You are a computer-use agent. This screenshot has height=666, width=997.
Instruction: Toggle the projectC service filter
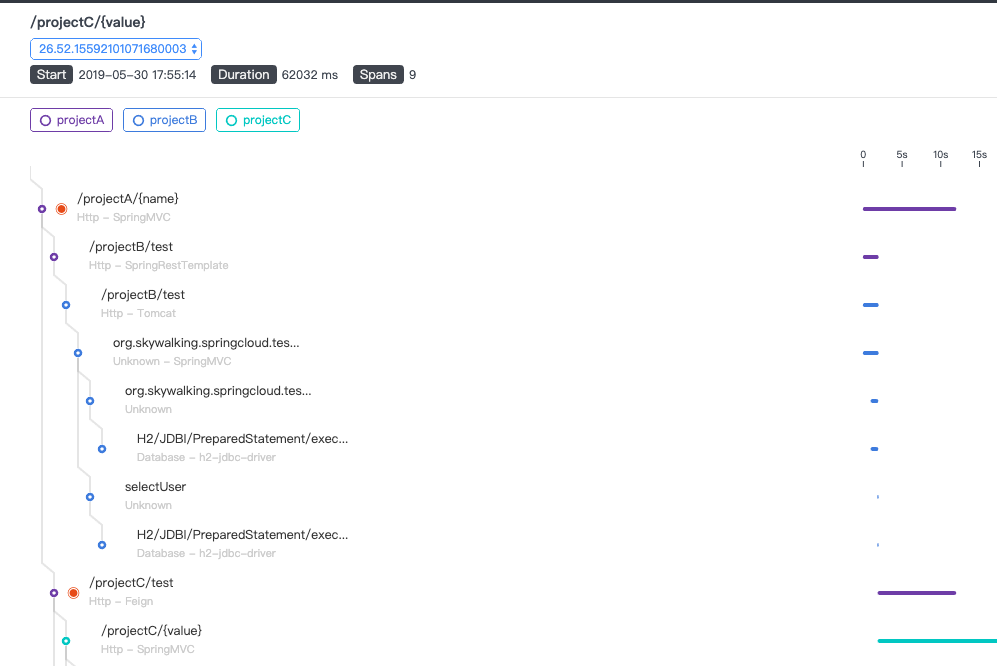pyautogui.click(x=258, y=120)
